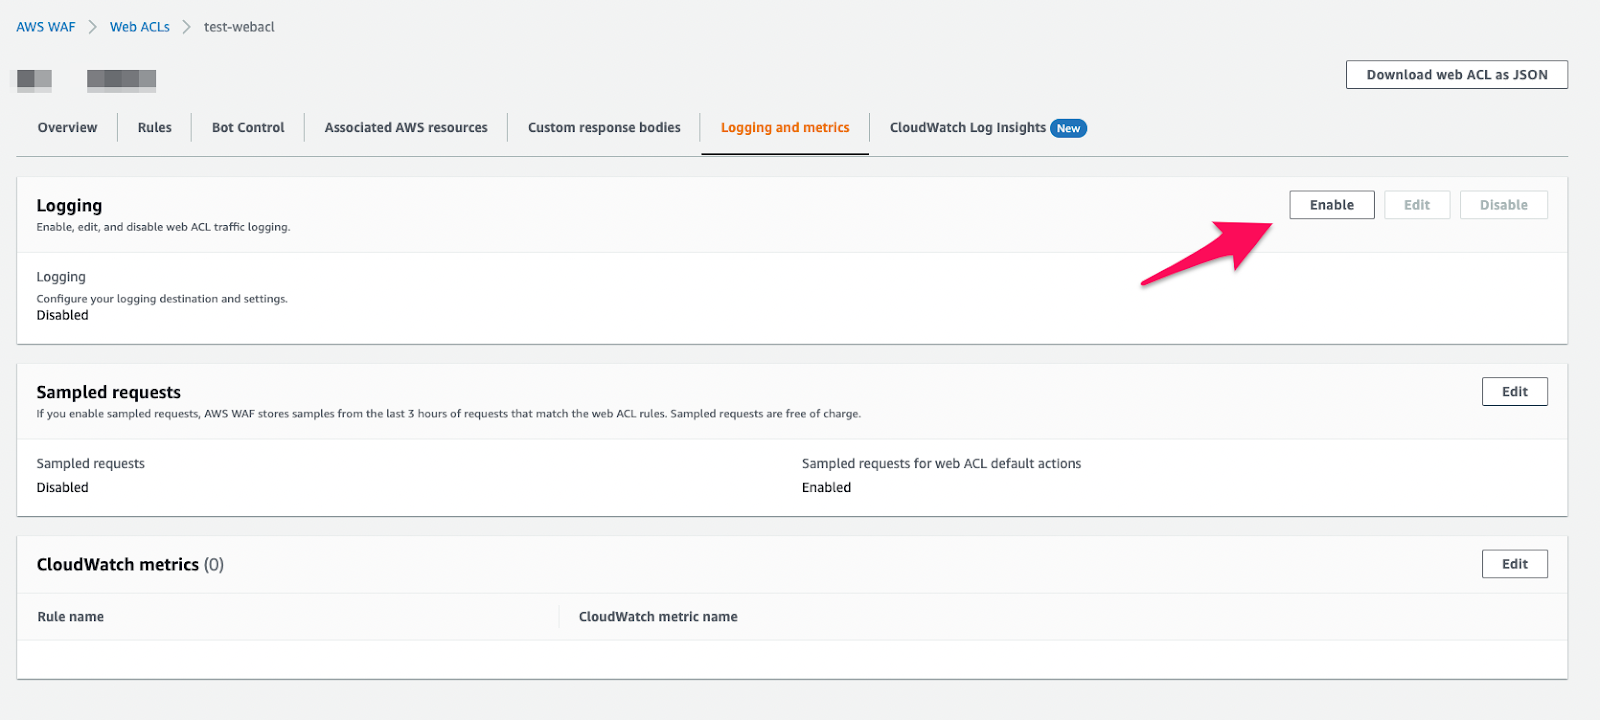
Task: Click the Disable logging button
Action: pos(1503,205)
